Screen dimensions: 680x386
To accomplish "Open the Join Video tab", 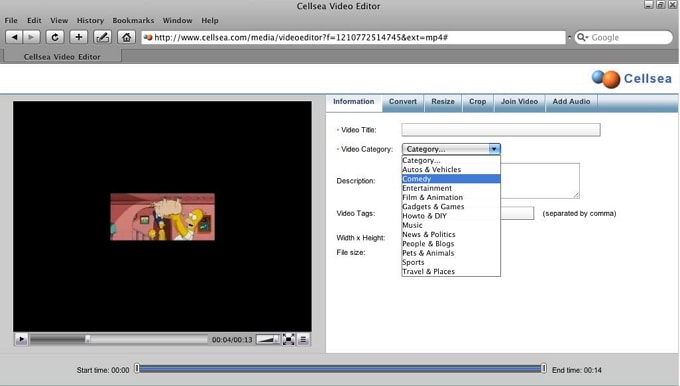I will [x=519, y=102].
